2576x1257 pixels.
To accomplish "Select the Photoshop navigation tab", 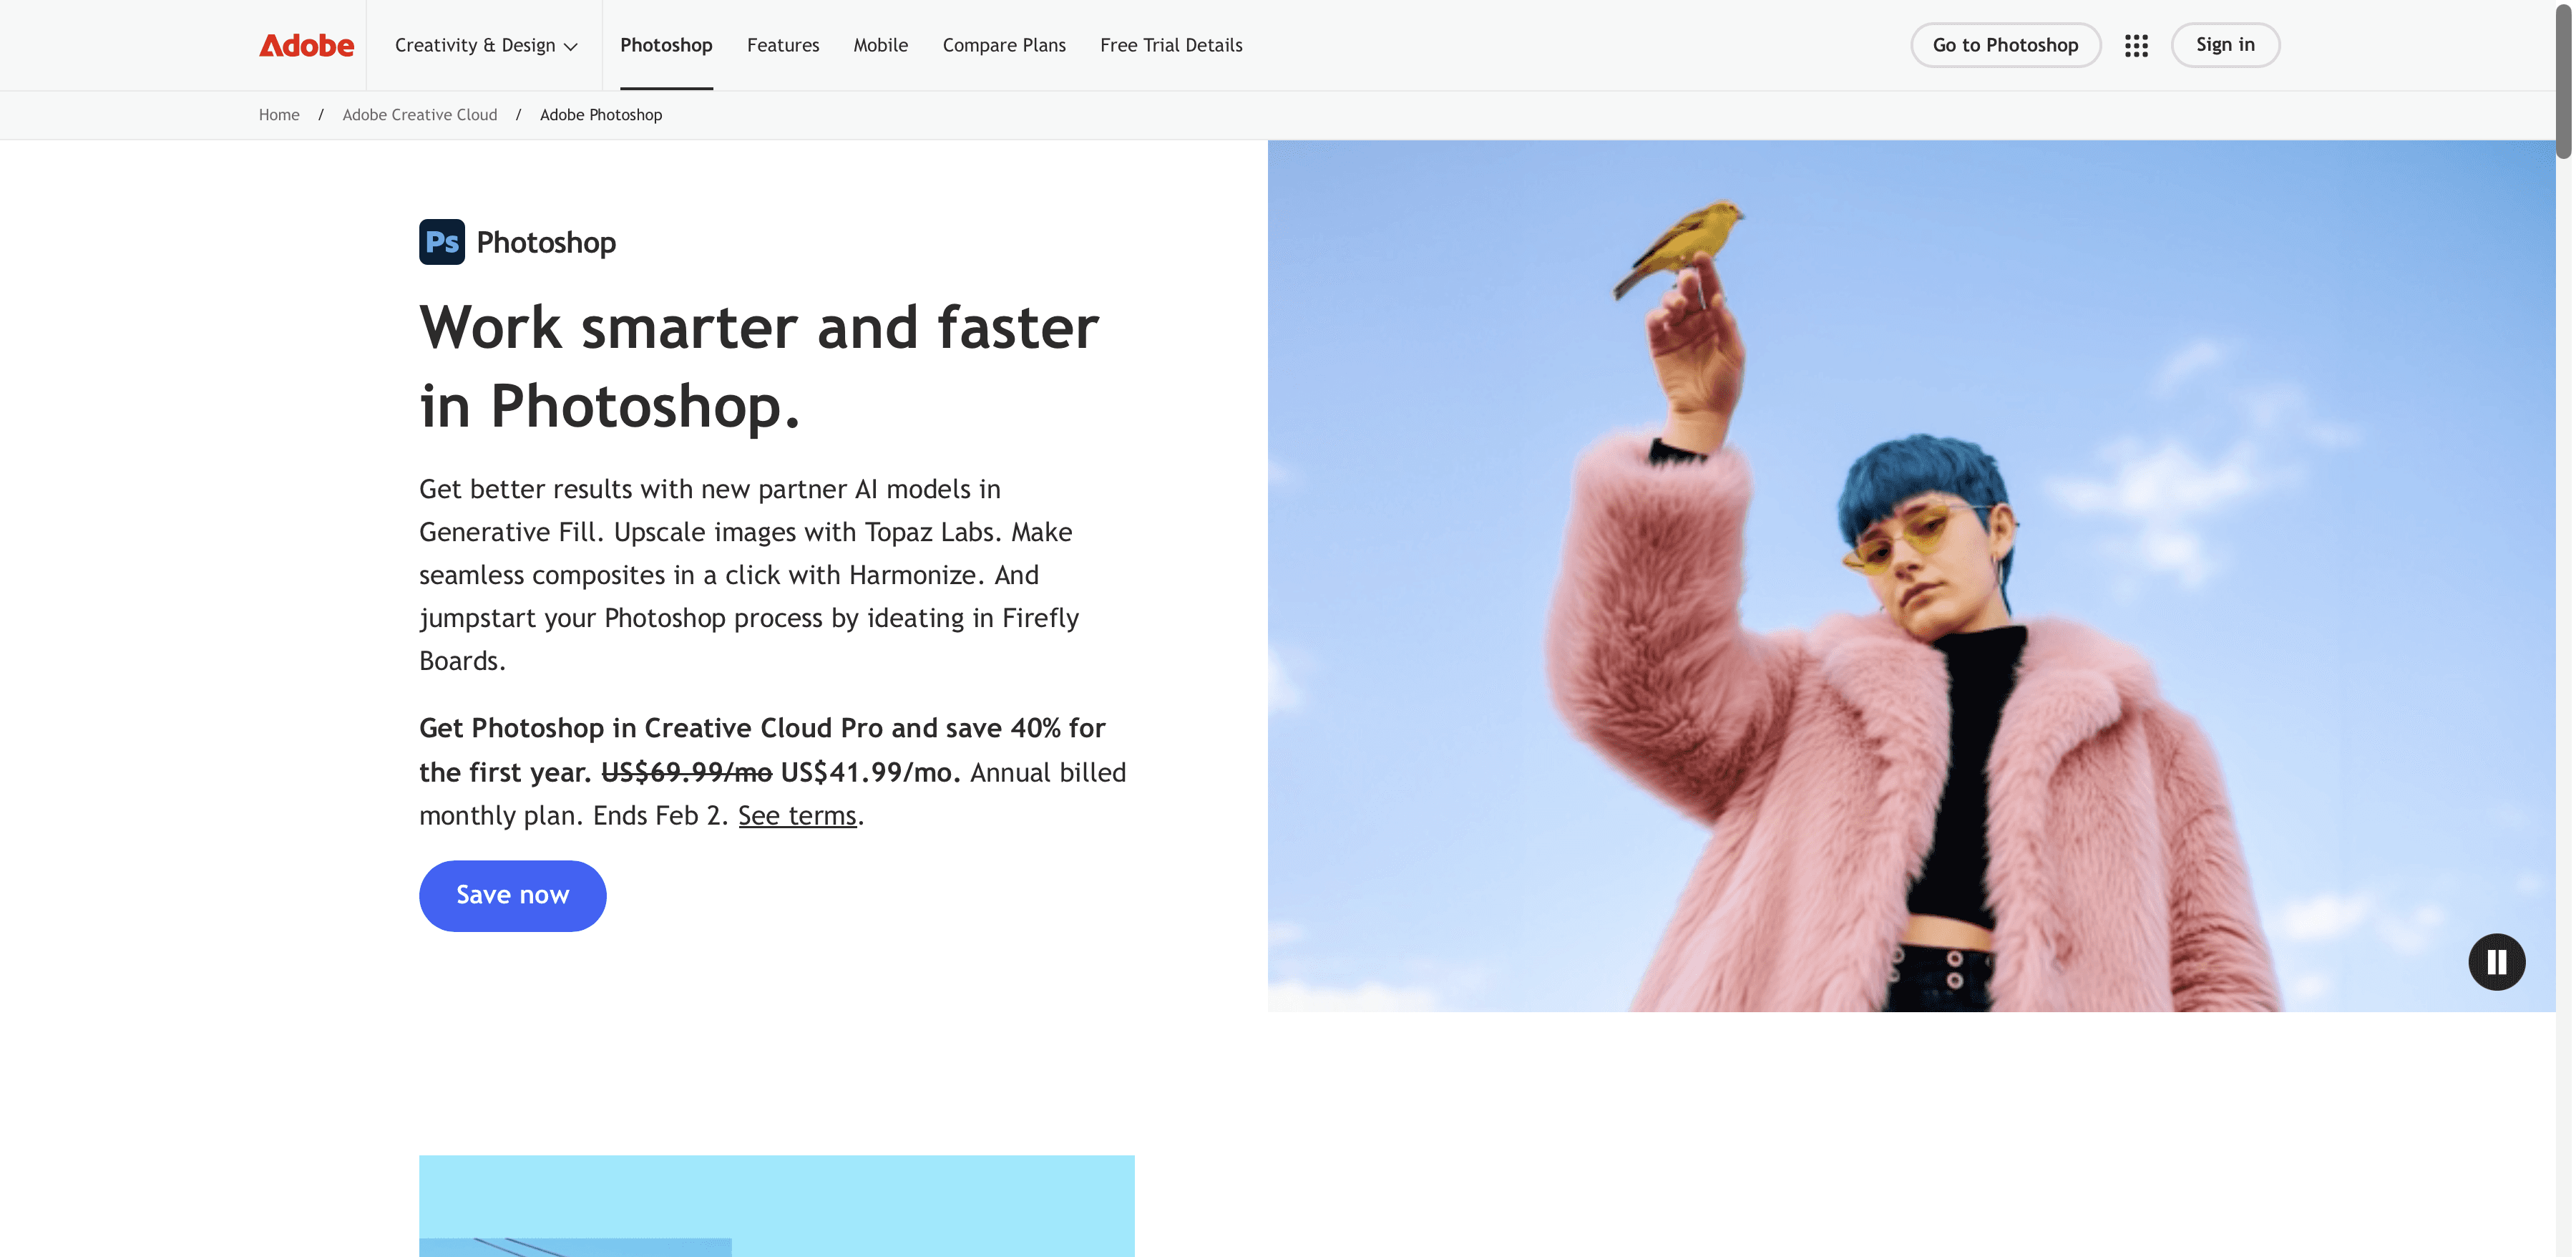I will tap(666, 45).
